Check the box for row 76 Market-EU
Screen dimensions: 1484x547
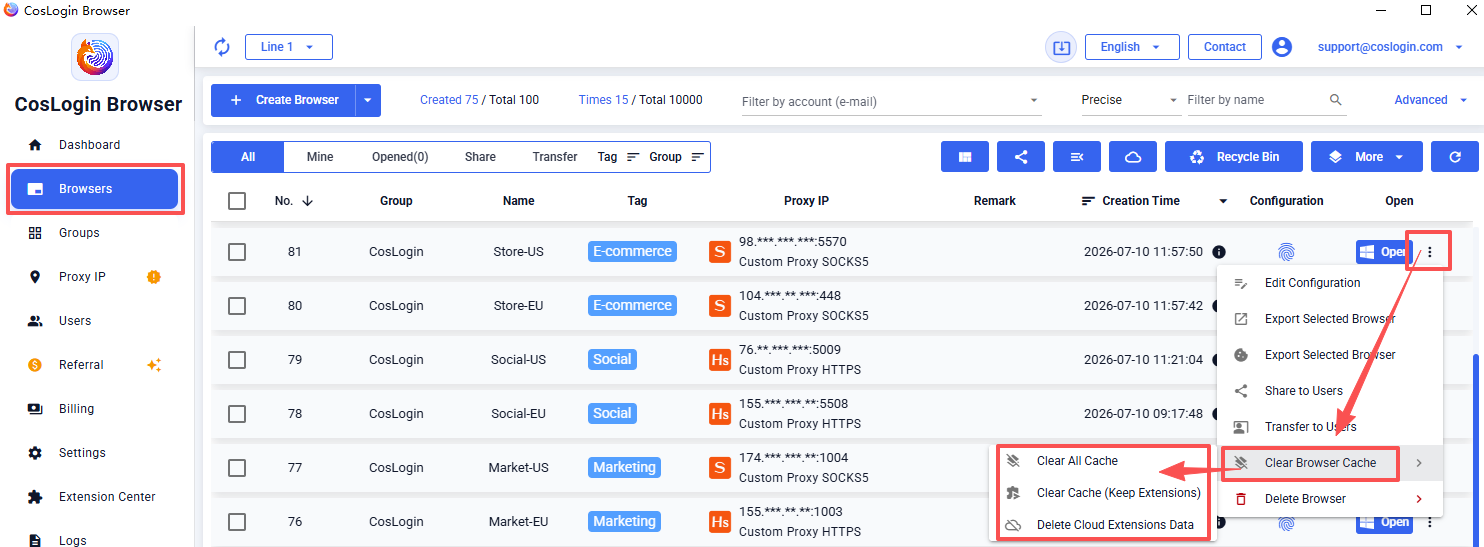[x=237, y=522]
